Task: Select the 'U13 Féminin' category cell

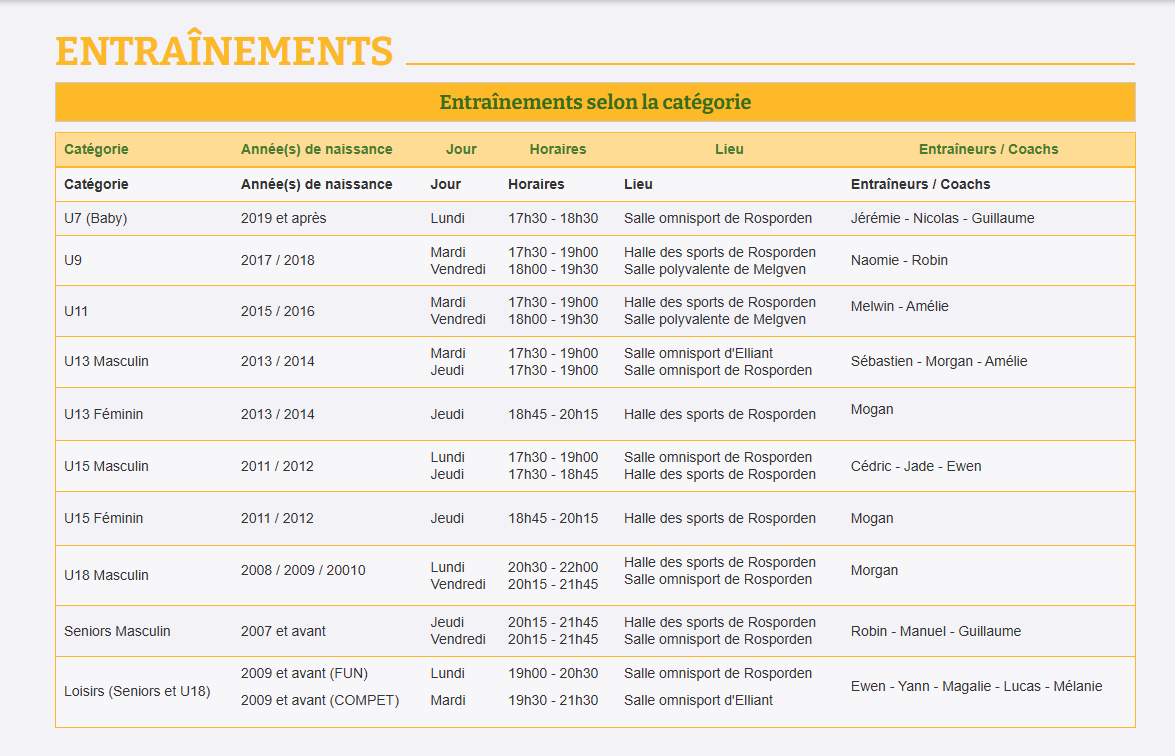Action: click(103, 414)
